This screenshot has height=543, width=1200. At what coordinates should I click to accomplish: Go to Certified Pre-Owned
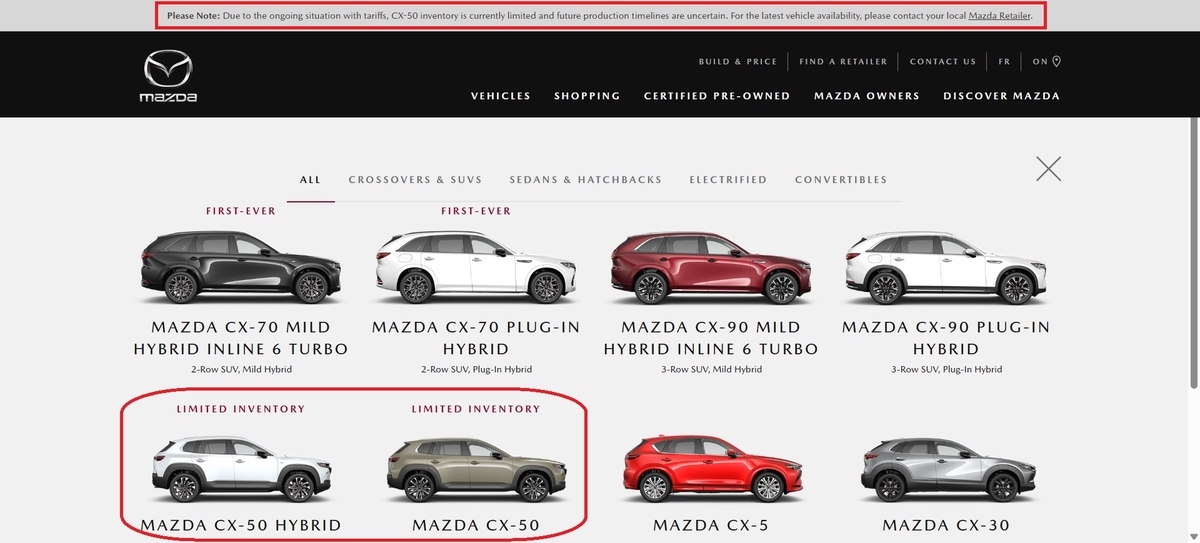click(717, 96)
